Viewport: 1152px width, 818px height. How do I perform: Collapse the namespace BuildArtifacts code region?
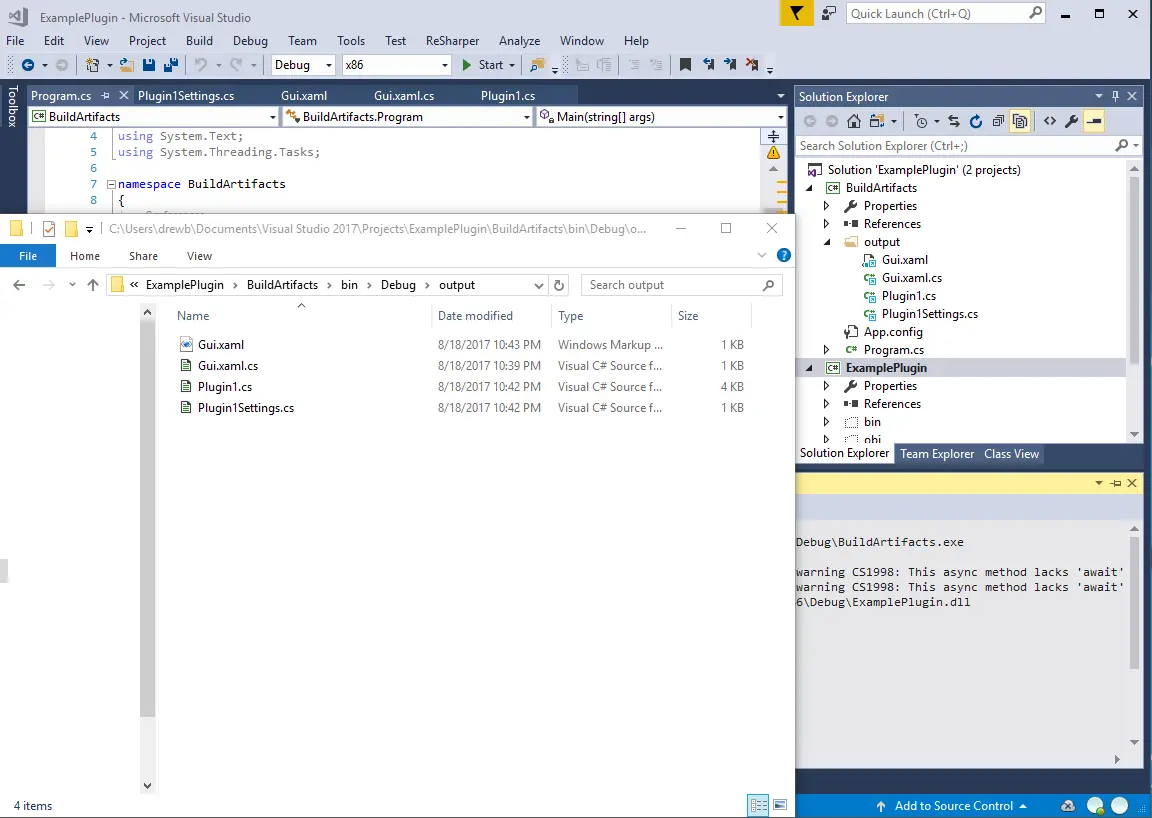112,184
